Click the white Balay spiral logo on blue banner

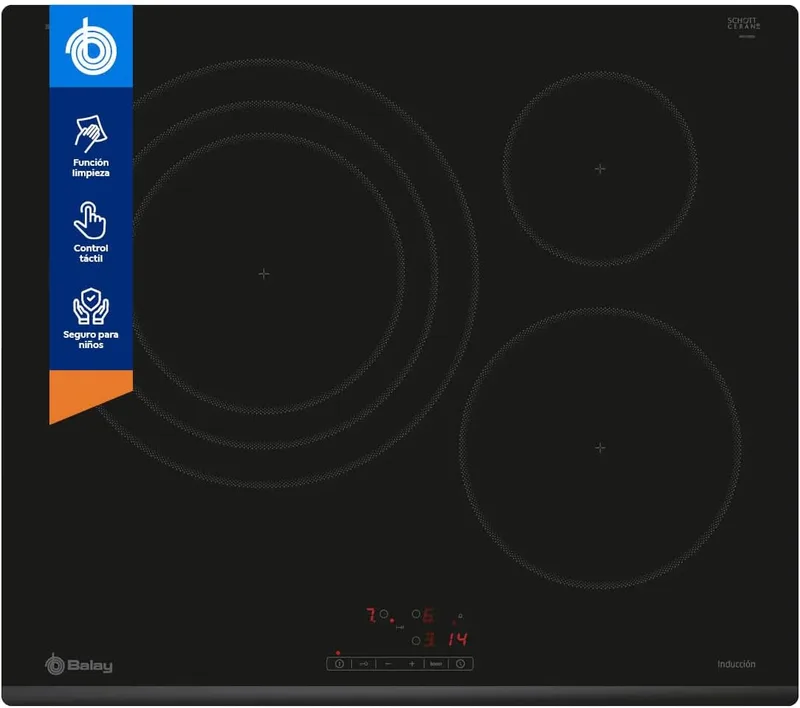click(x=91, y=47)
